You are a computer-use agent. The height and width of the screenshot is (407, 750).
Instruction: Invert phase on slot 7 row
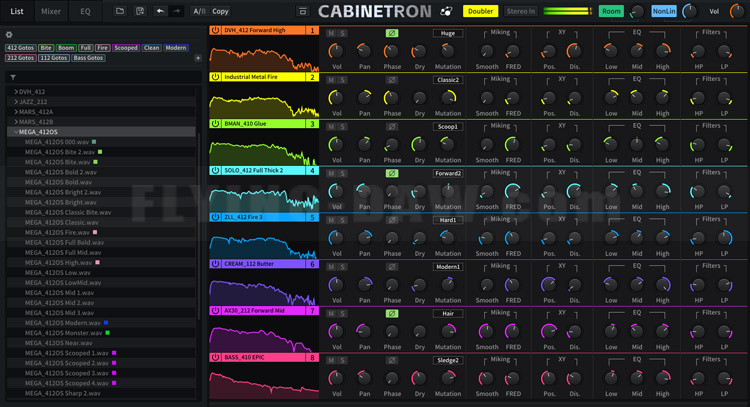[x=392, y=314]
